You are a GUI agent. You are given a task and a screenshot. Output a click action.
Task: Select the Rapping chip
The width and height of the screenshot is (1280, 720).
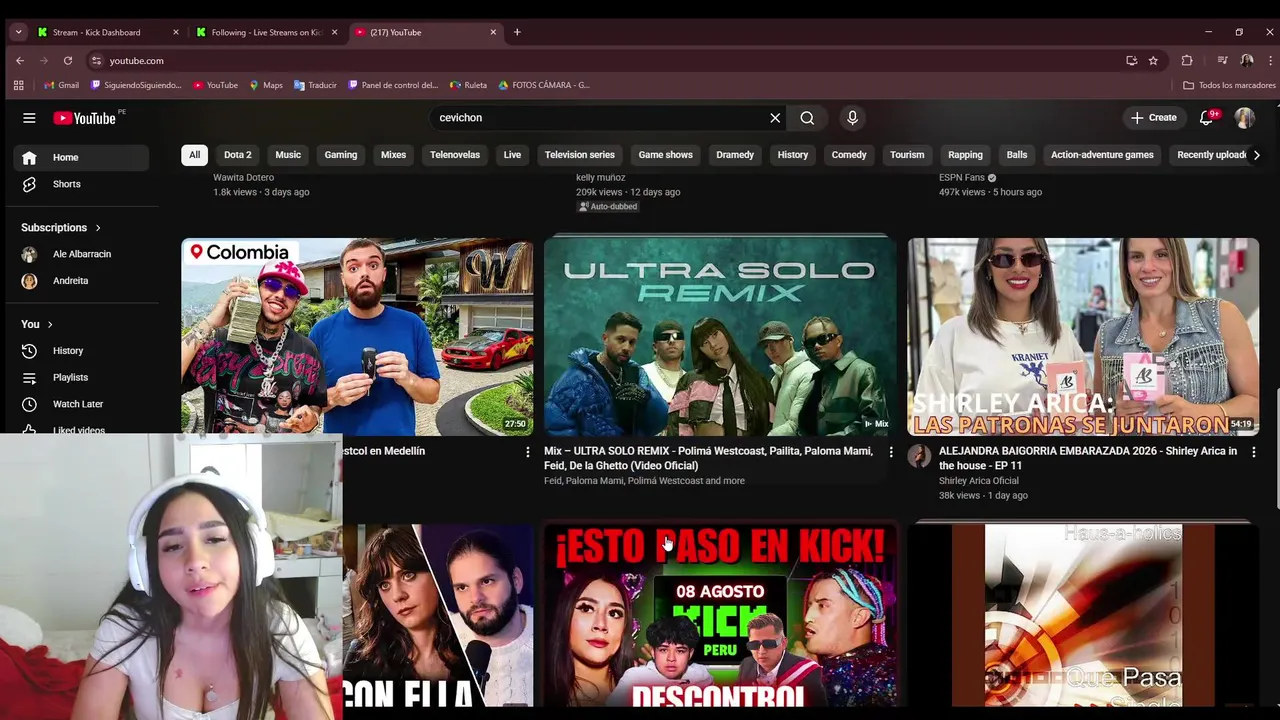(965, 155)
